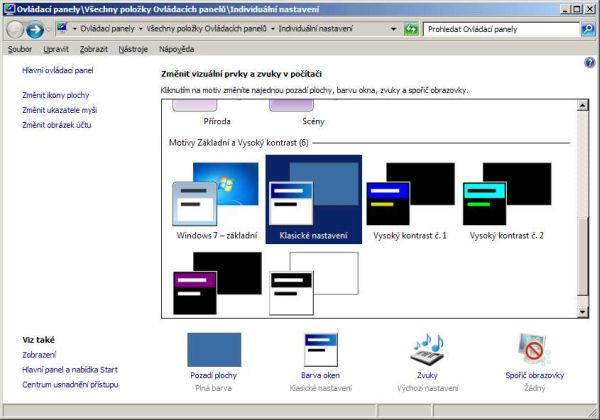
Task: Click the greyed Back navigation arrow
Action: click(15, 30)
